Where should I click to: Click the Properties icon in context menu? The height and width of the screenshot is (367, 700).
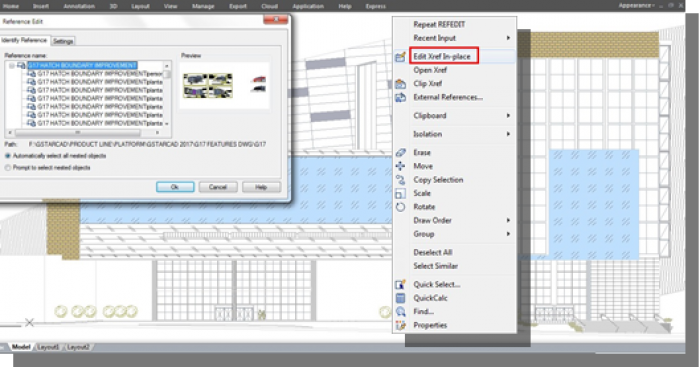click(400, 325)
